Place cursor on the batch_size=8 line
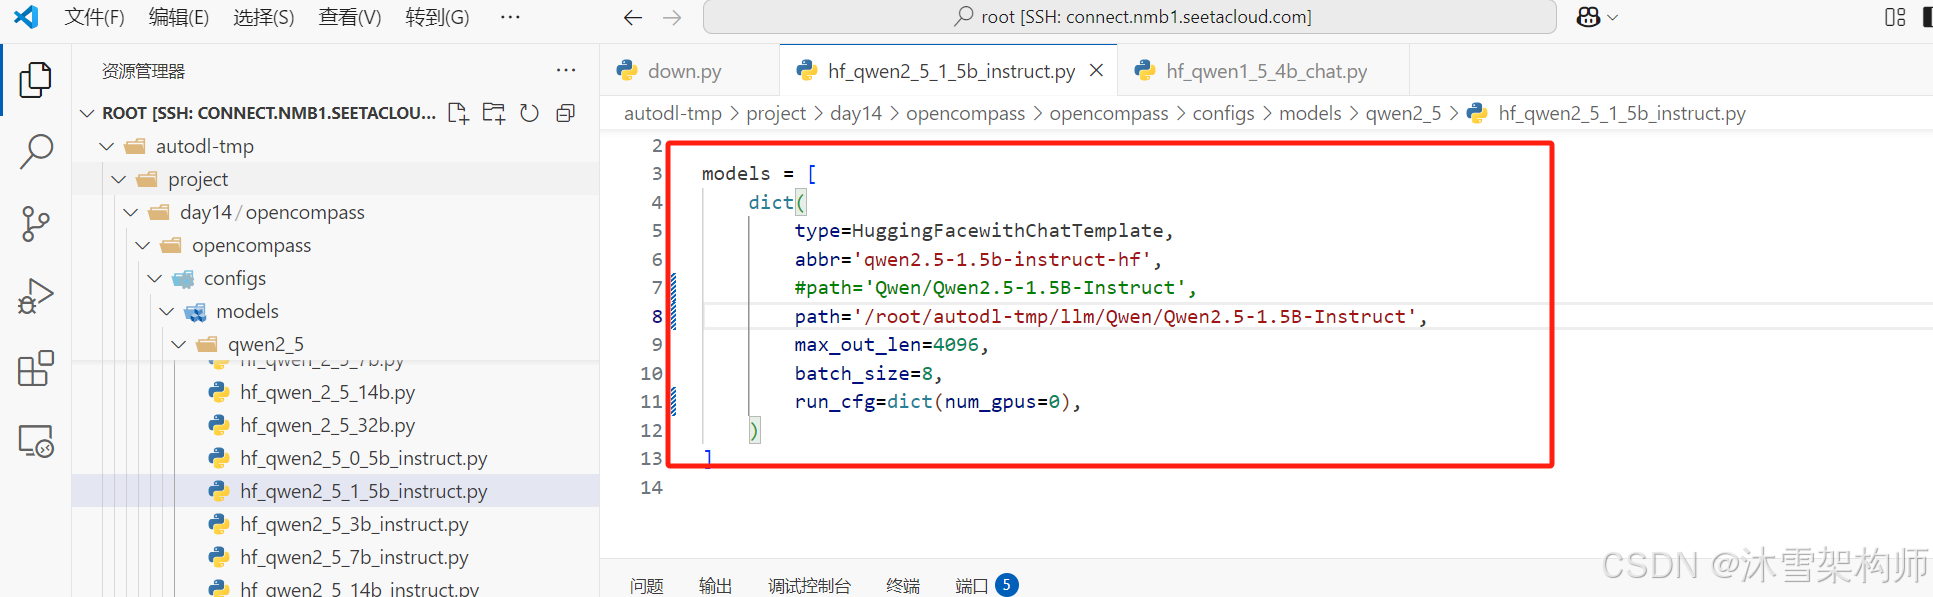Viewport: 1933px width, 597px height. (x=868, y=373)
